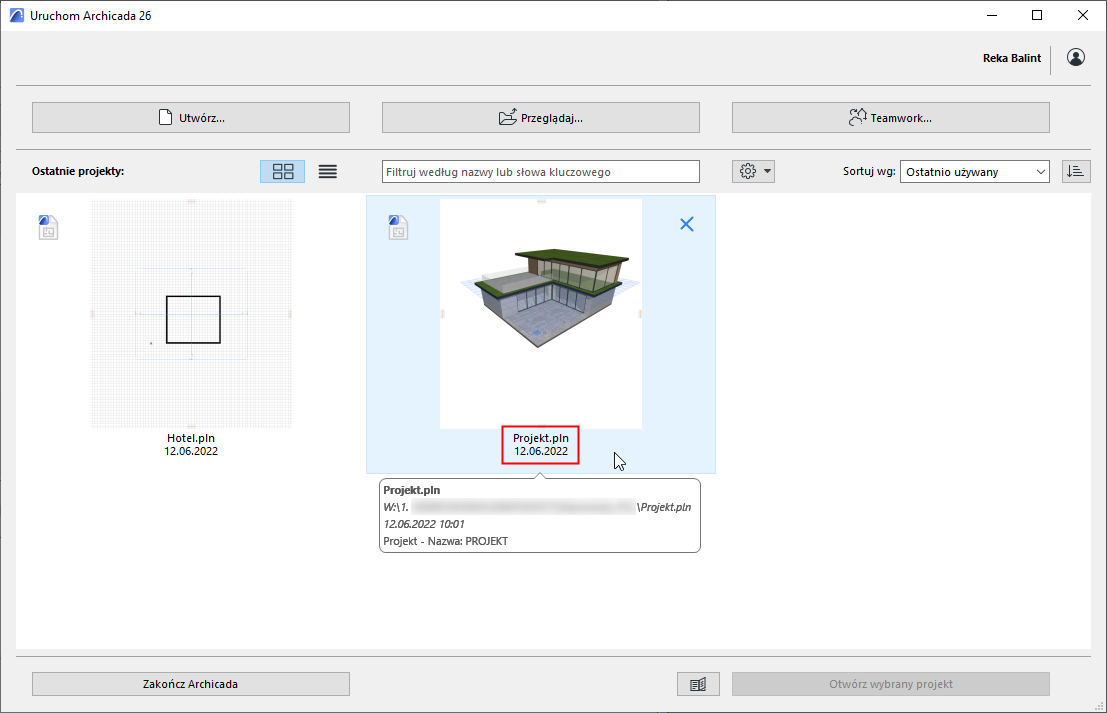Minimize the Uruchom Archicada 26 window
1107x713 pixels.
tap(992, 16)
